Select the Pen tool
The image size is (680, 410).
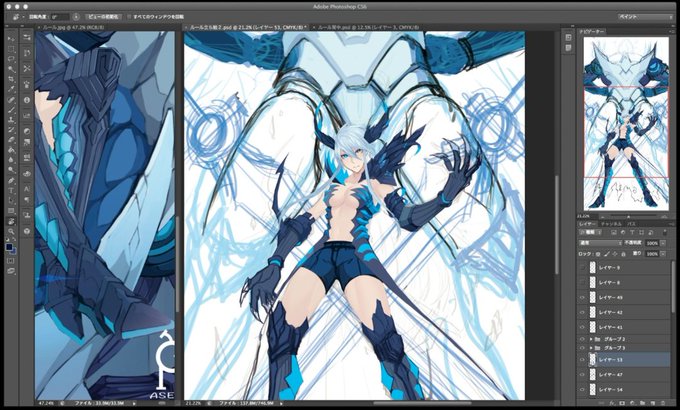[11, 180]
